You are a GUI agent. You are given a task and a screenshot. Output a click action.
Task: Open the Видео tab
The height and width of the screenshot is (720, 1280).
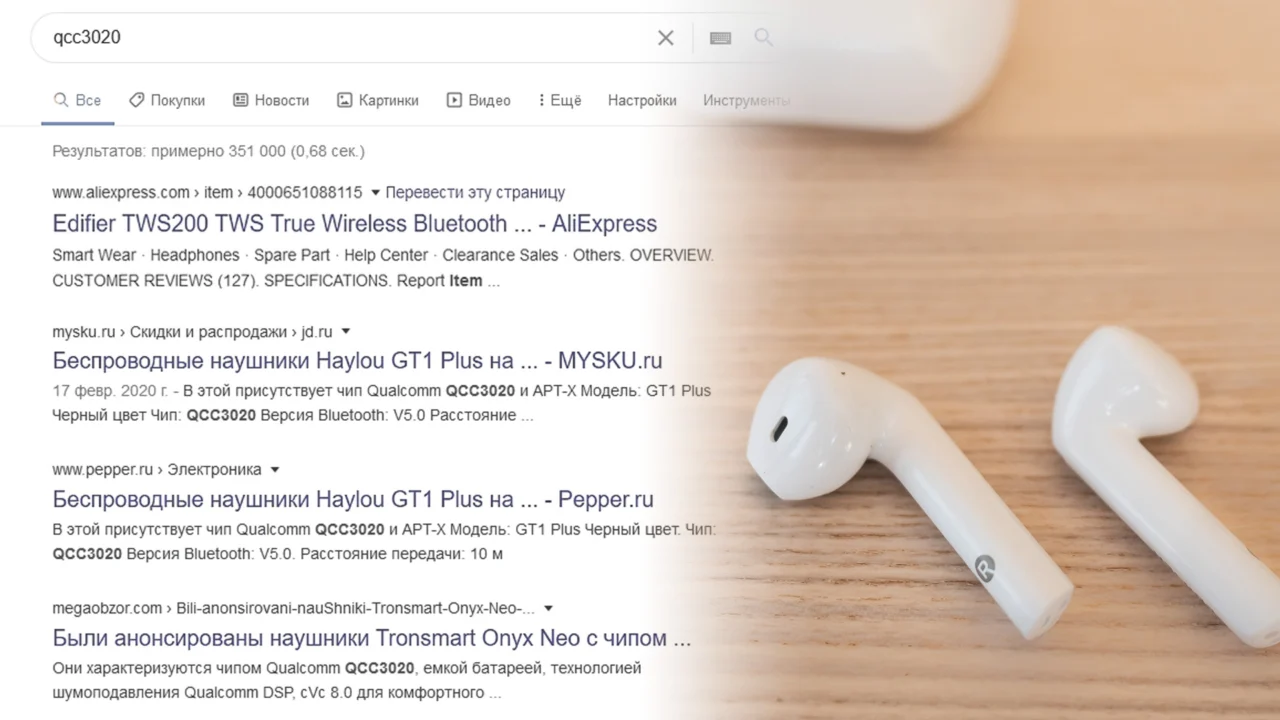(478, 100)
